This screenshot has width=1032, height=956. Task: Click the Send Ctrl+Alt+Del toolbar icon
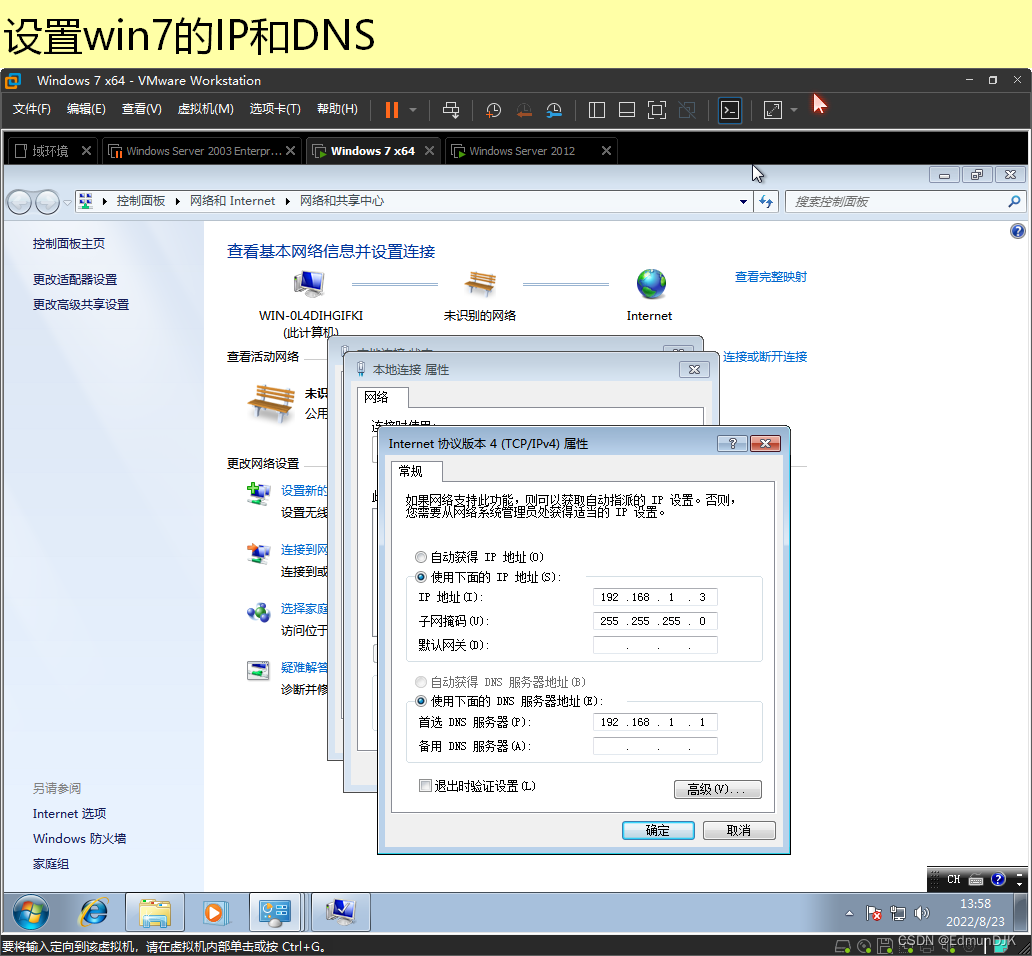[x=451, y=110]
